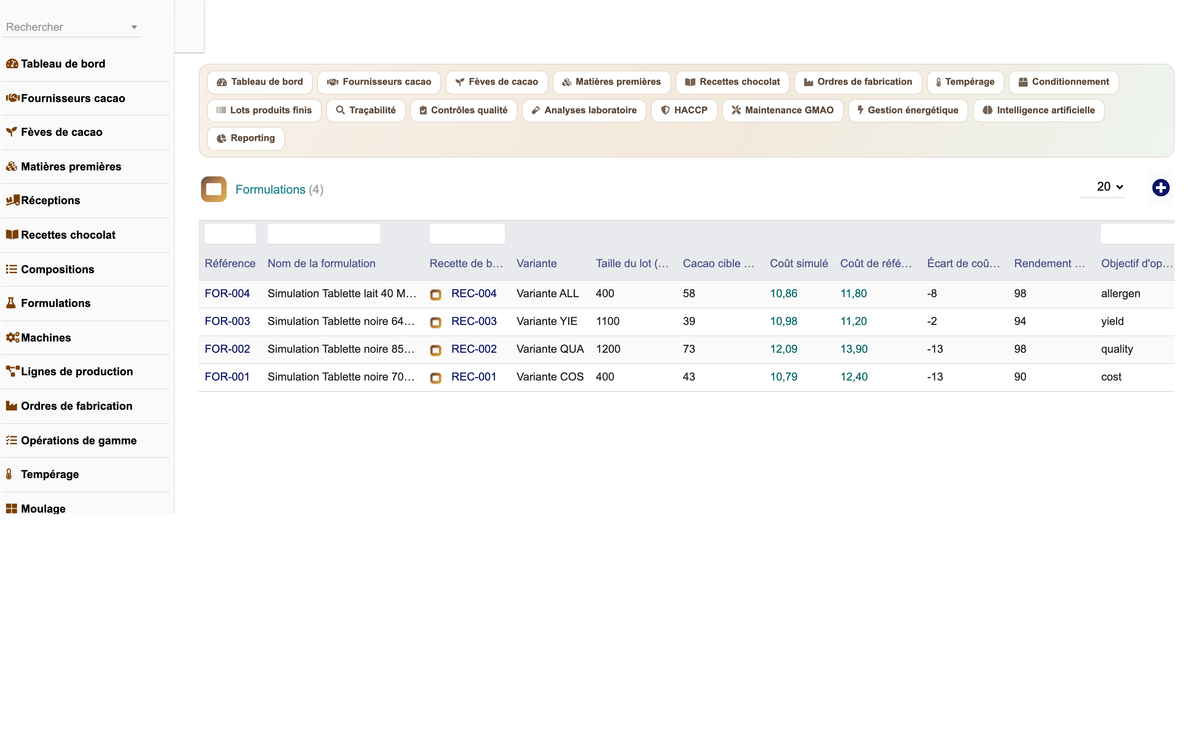Click the Formulations title link

(270, 189)
